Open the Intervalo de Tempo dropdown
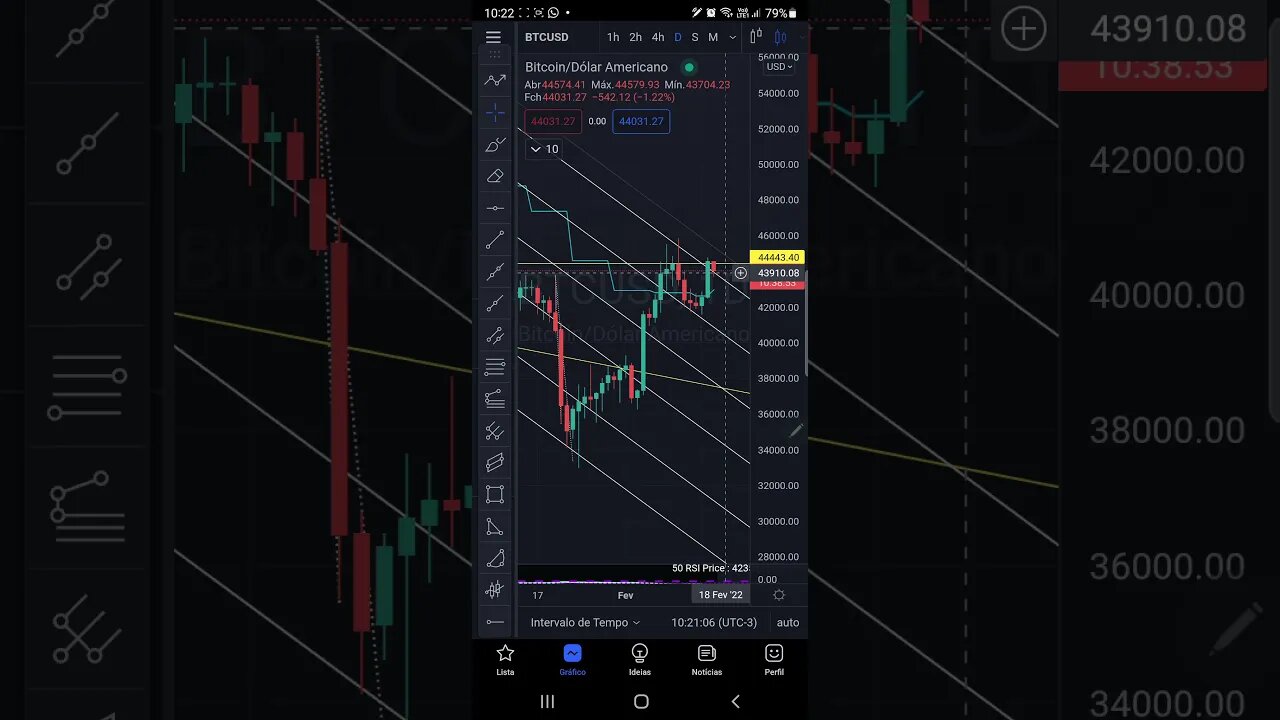Viewport: 1280px width, 720px height. [x=585, y=622]
